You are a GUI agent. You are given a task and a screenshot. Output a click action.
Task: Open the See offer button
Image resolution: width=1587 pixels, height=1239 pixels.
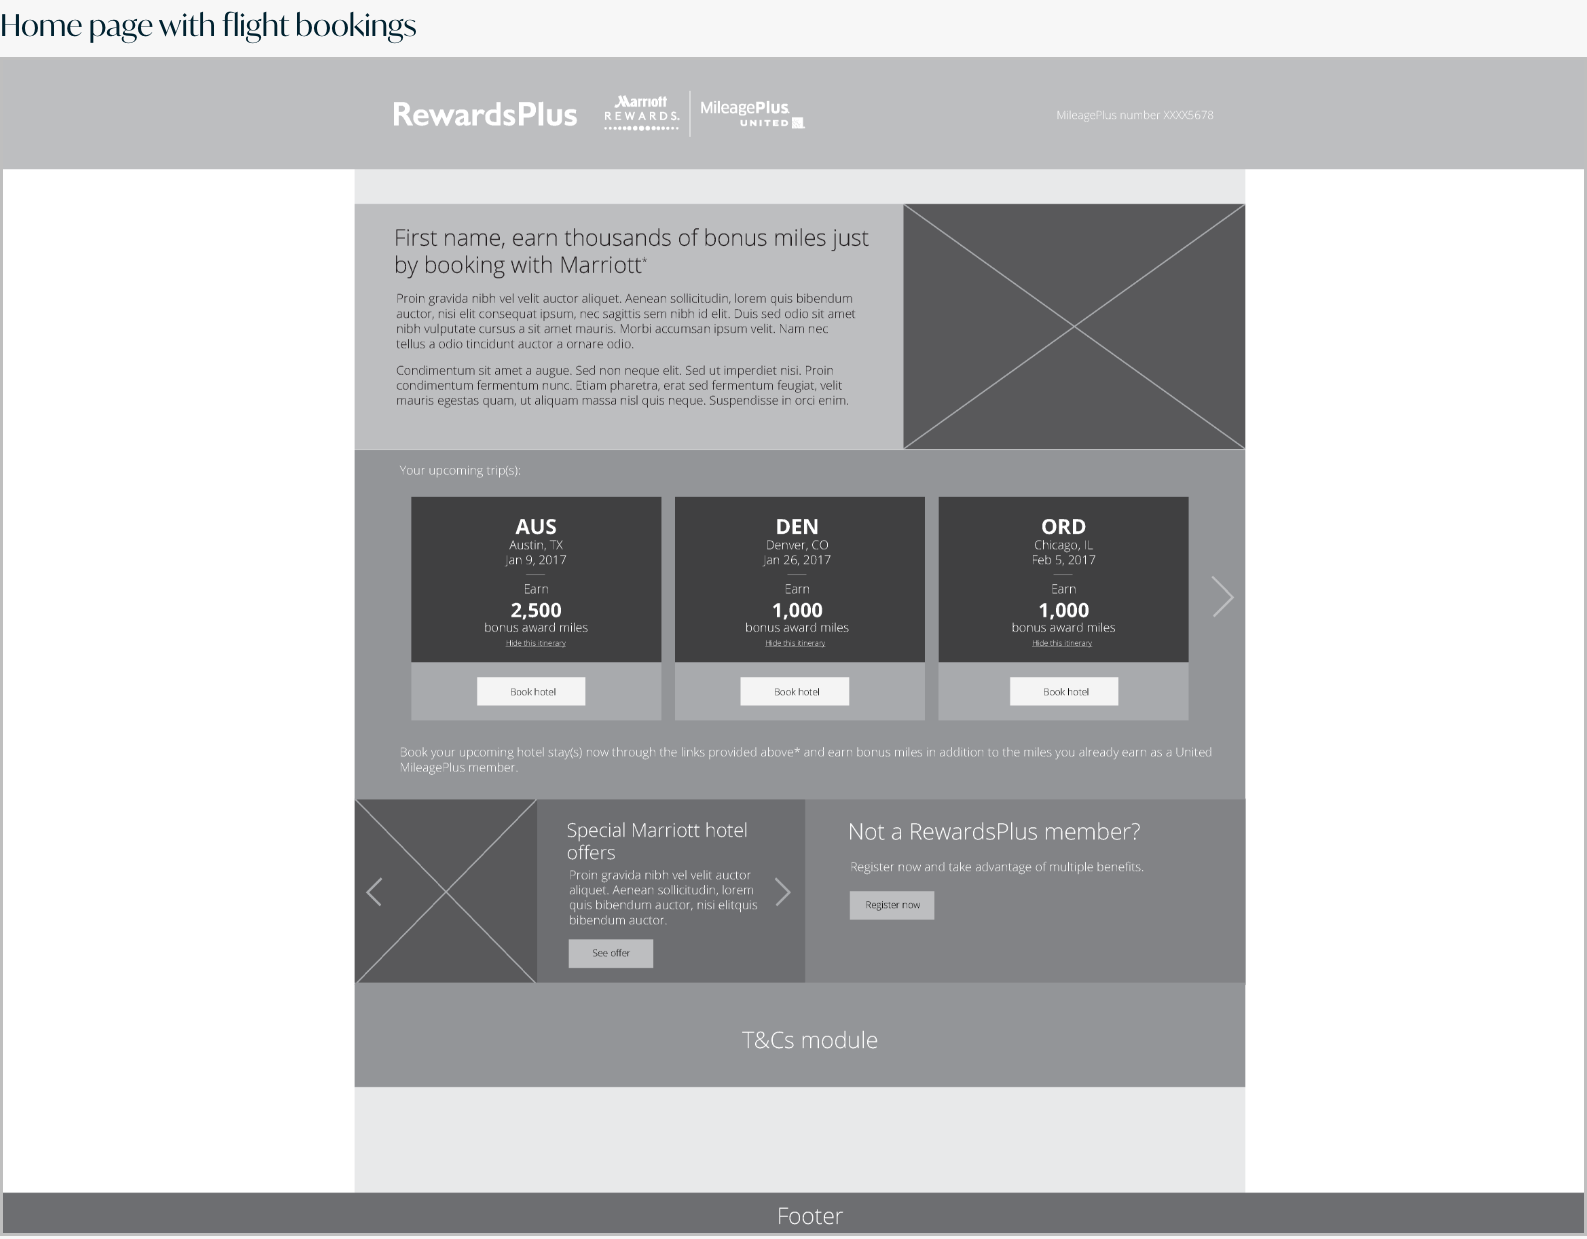coord(611,953)
